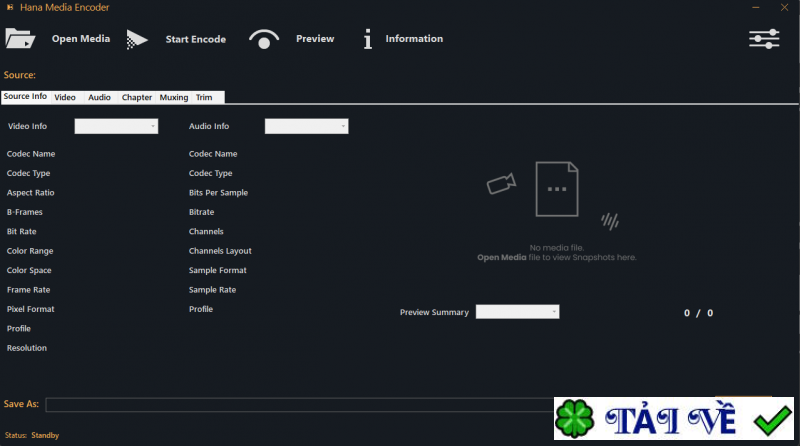Expand the Preview Summary dropdown
800x446 pixels.
point(517,312)
